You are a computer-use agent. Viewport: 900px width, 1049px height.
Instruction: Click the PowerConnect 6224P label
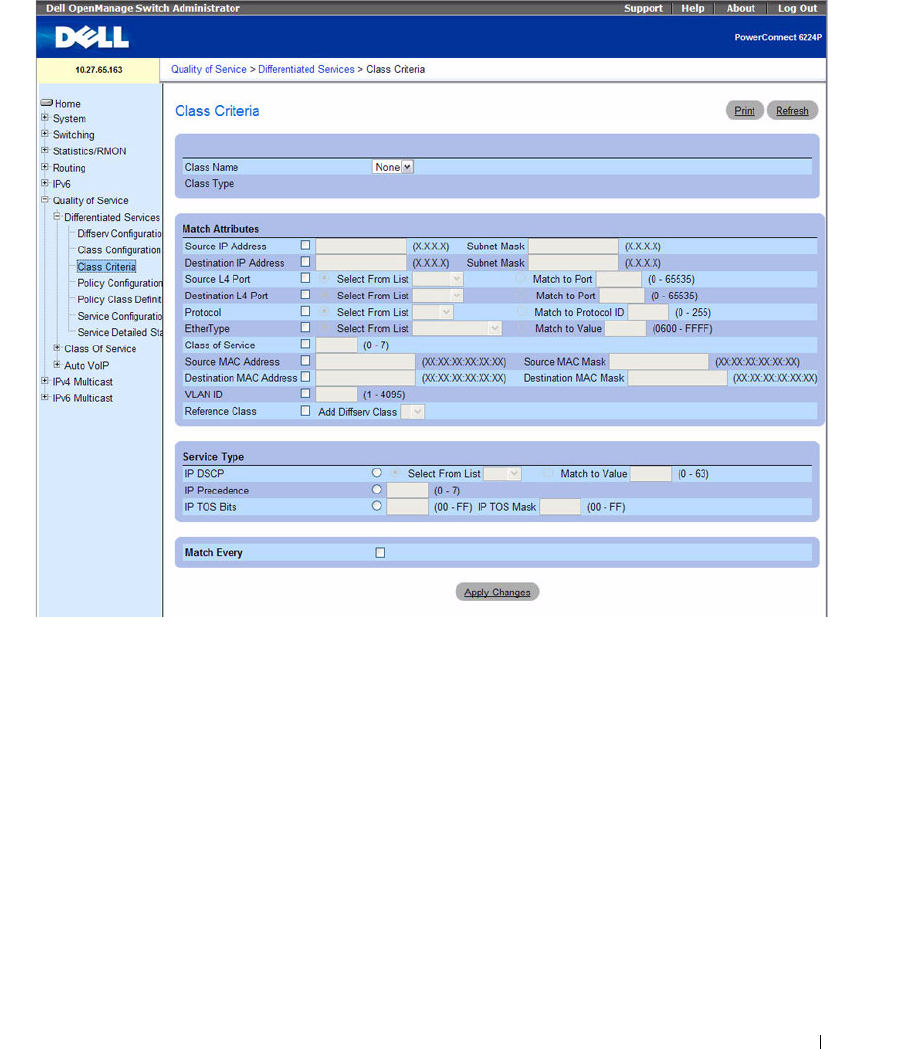pyautogui.click(x=778, y=37)
